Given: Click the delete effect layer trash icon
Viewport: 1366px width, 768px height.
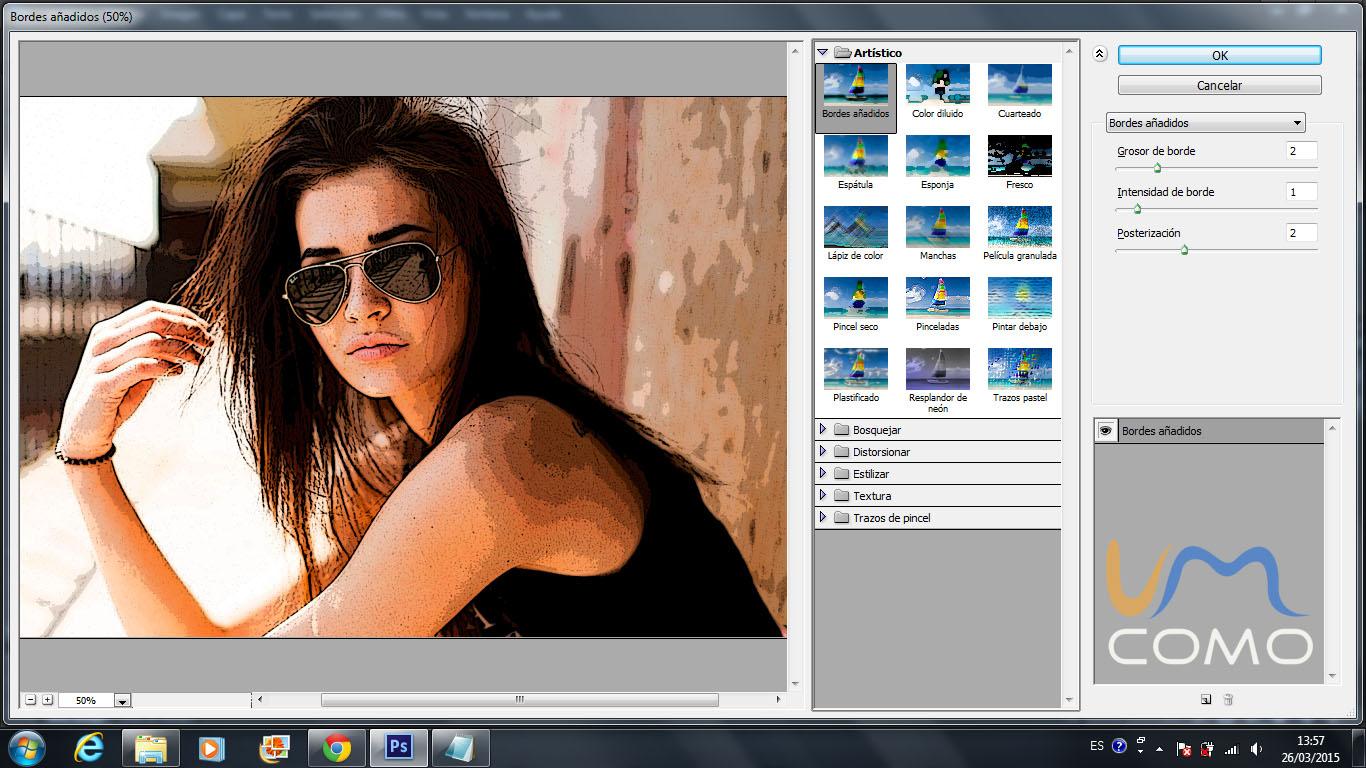Looking at the screenshot, I should pyautogui.click(x=1228, y=700).
